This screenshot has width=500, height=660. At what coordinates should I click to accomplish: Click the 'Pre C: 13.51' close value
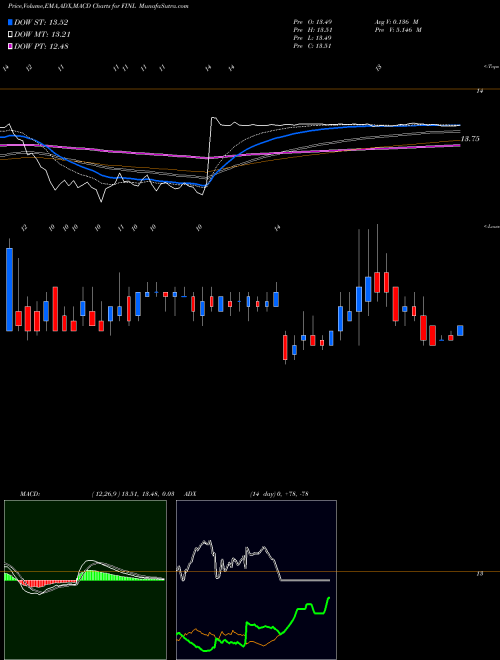coord(313,46)
